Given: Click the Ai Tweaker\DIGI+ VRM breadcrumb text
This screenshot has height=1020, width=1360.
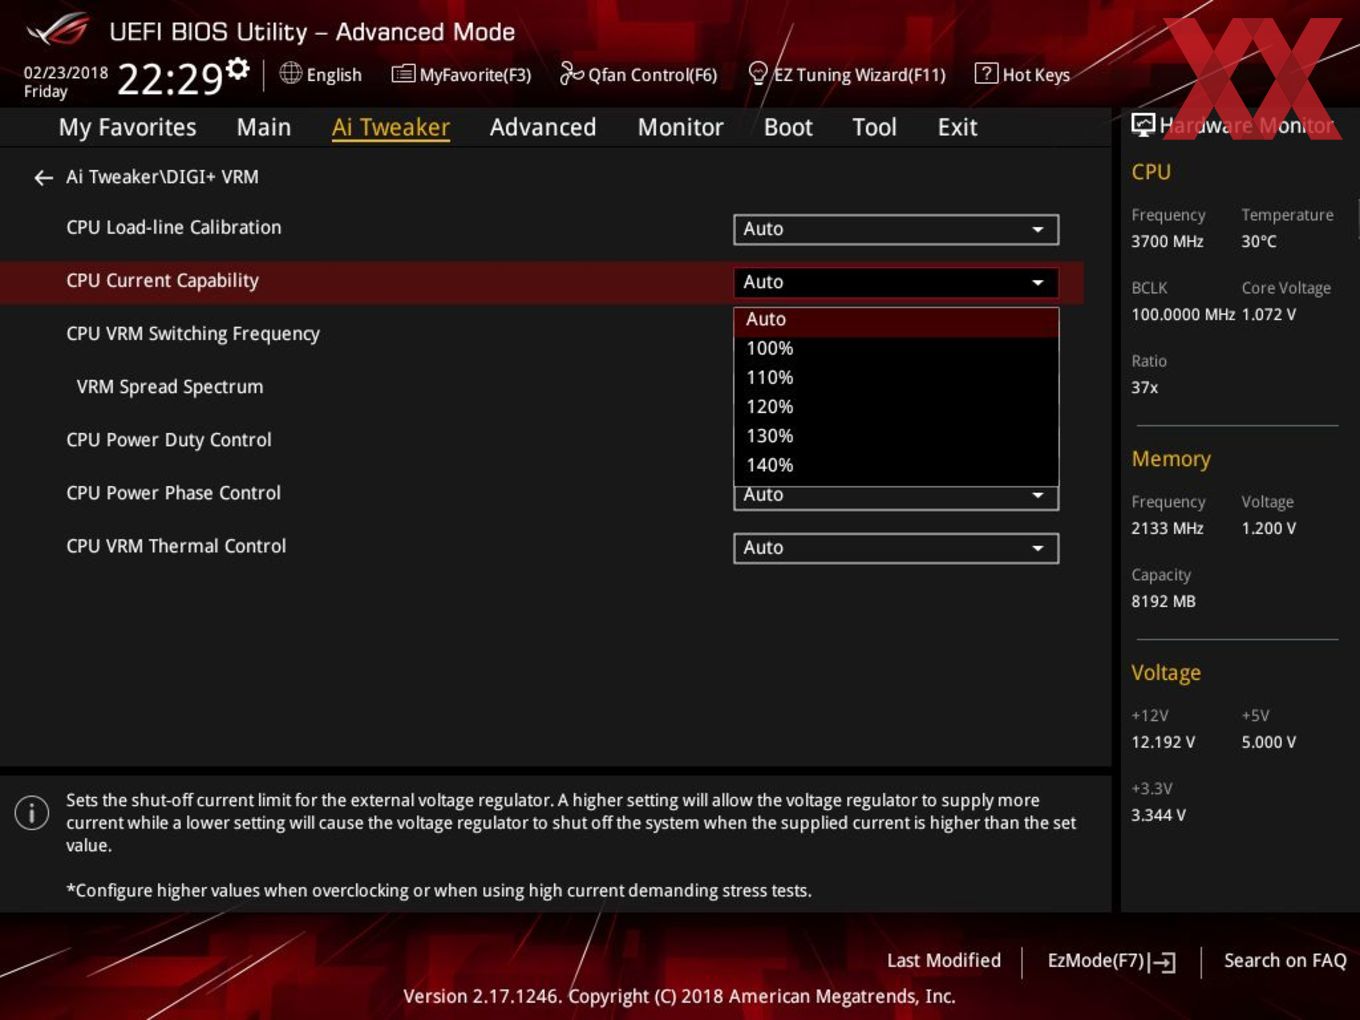Looking at the screenshot, I should [x=162, y=177].
